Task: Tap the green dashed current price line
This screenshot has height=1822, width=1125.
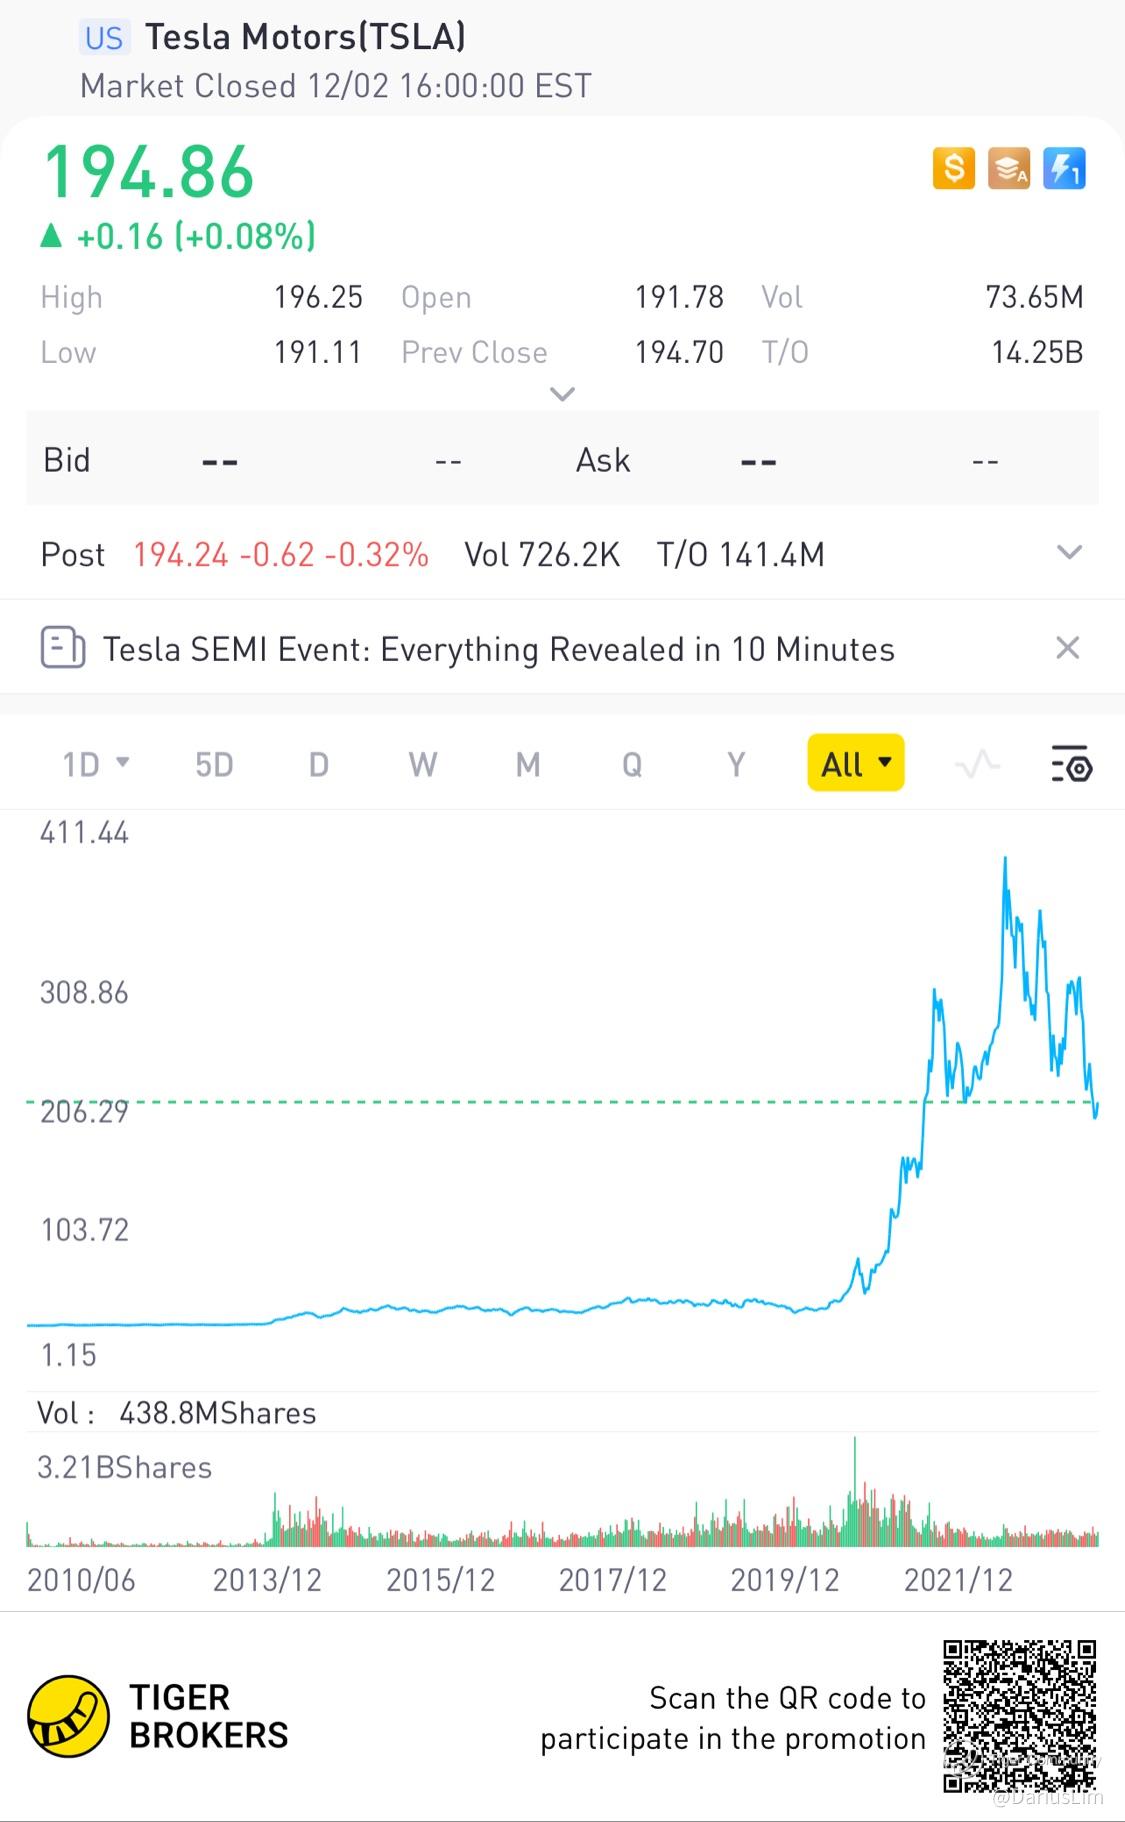Action: (500, 1102)
